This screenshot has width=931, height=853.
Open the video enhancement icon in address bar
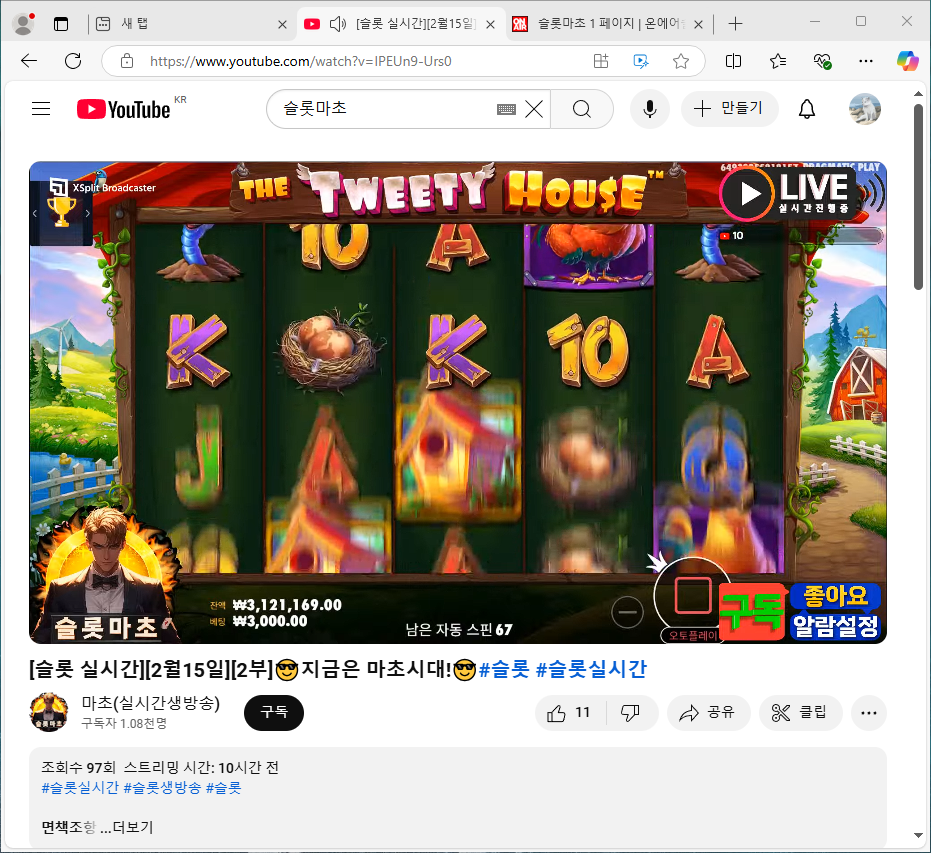(x=641, y=61)
